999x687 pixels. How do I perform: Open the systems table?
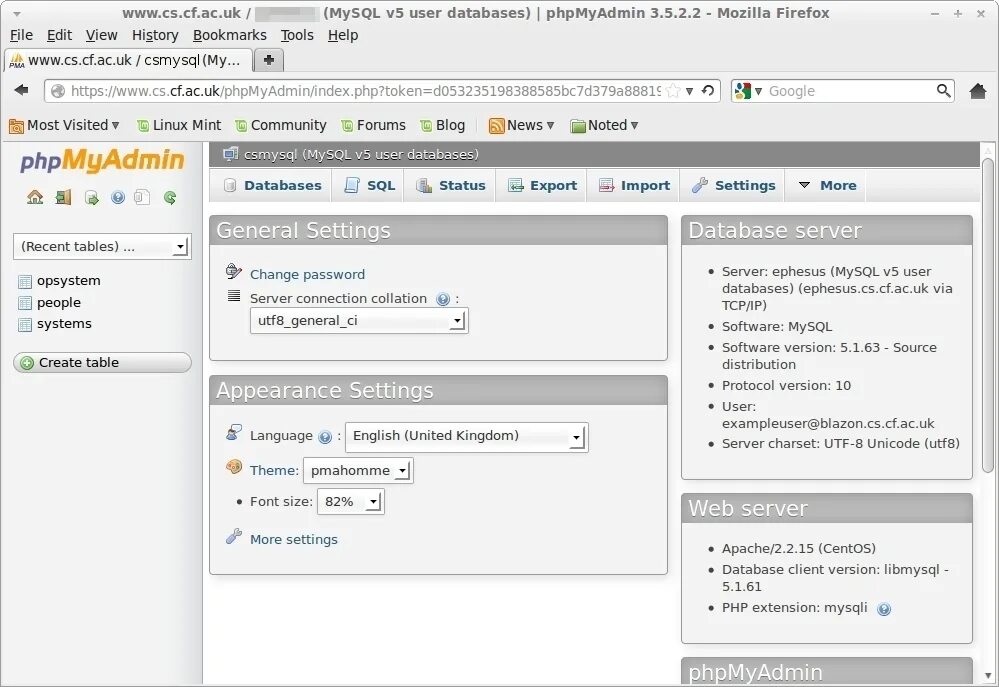[64, 324]
